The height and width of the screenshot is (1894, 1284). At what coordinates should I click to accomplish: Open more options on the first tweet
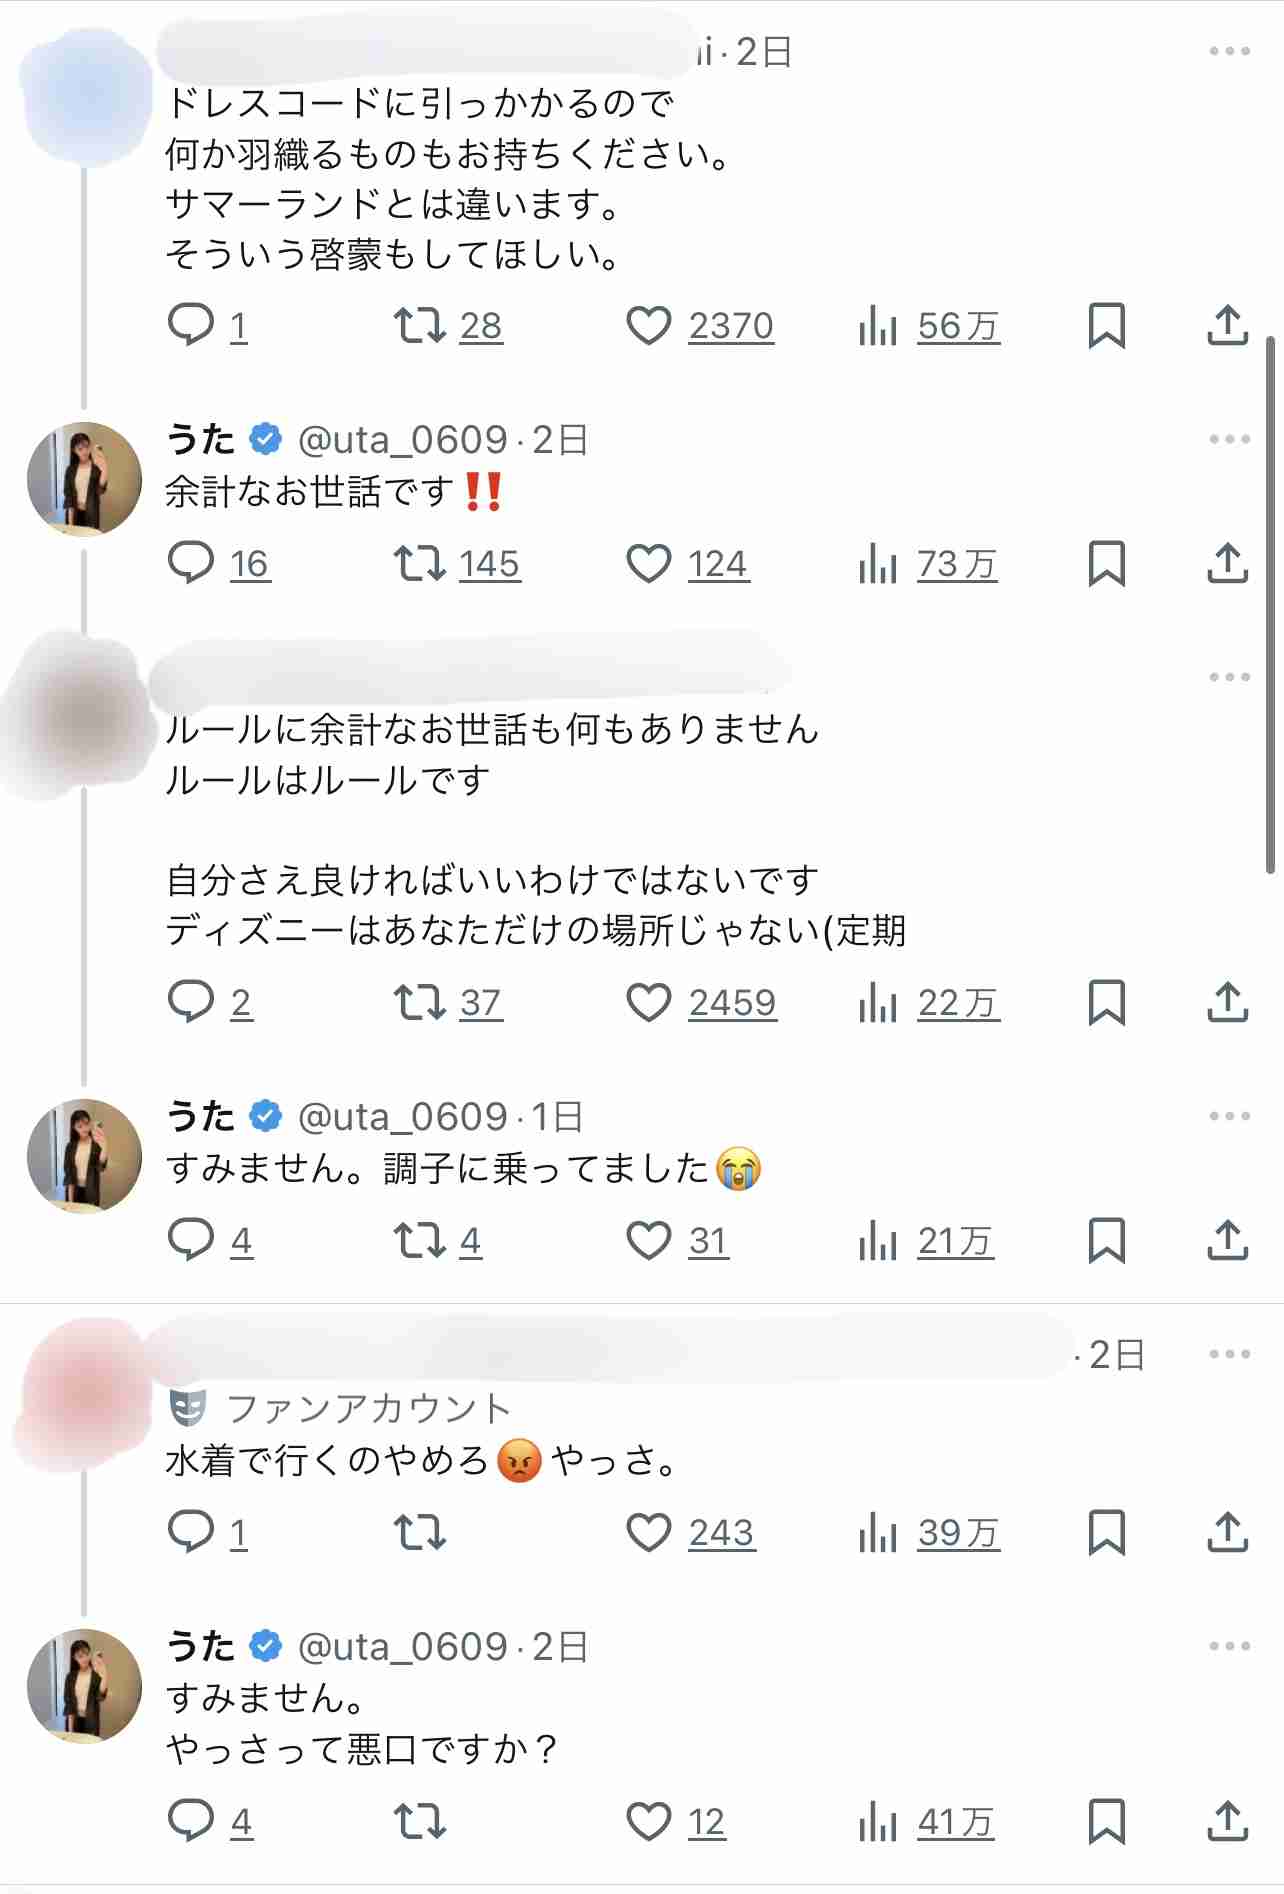click(1229, 51)
